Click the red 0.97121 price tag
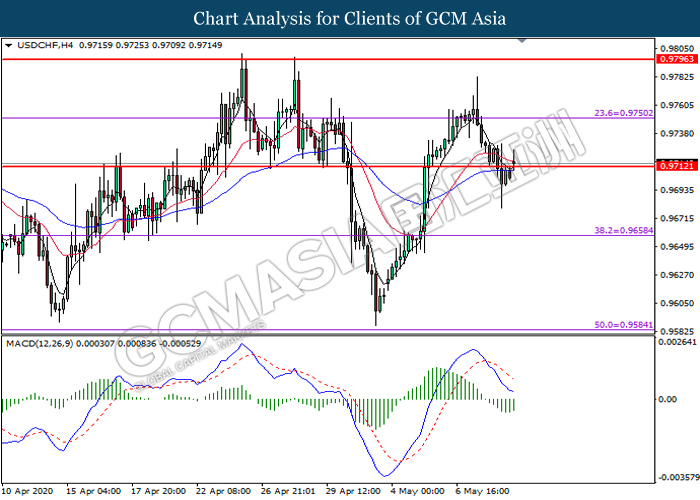 [x=672, y=165]
